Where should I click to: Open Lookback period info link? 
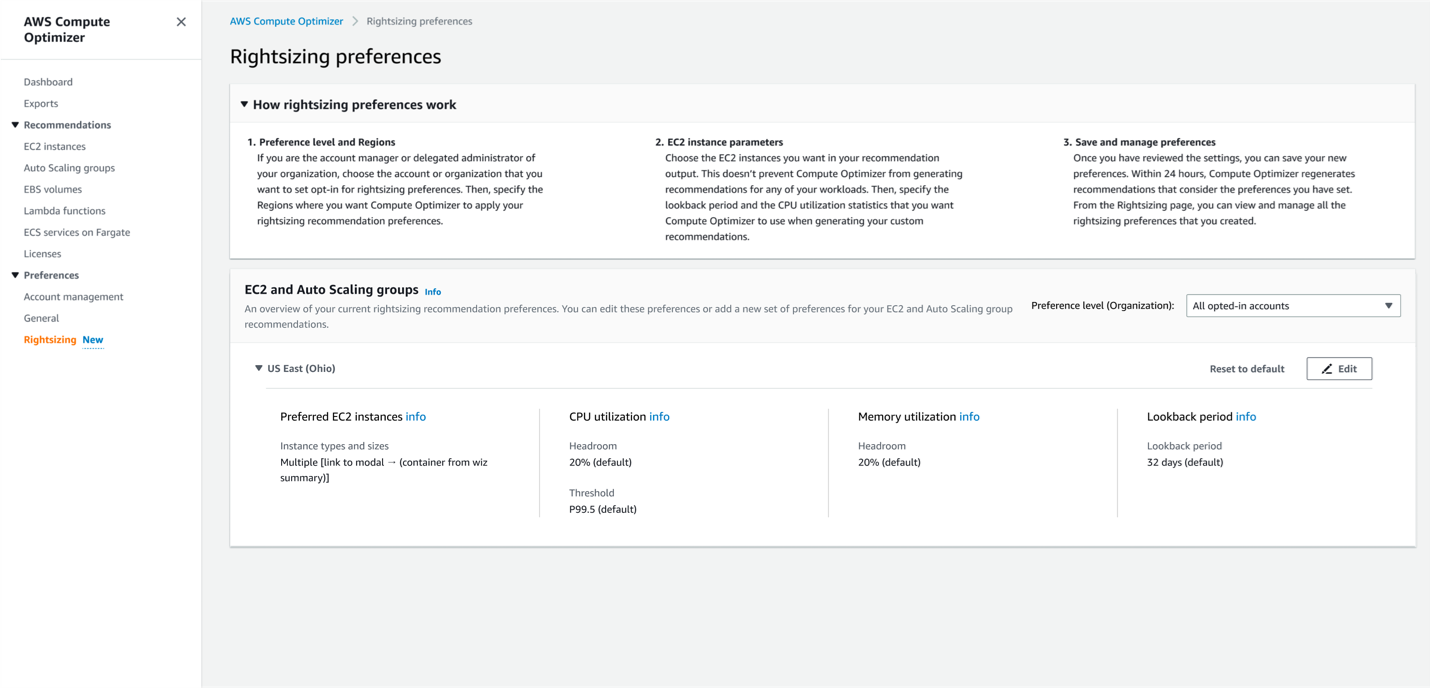pyautogui.click(x=1246, y=417)
